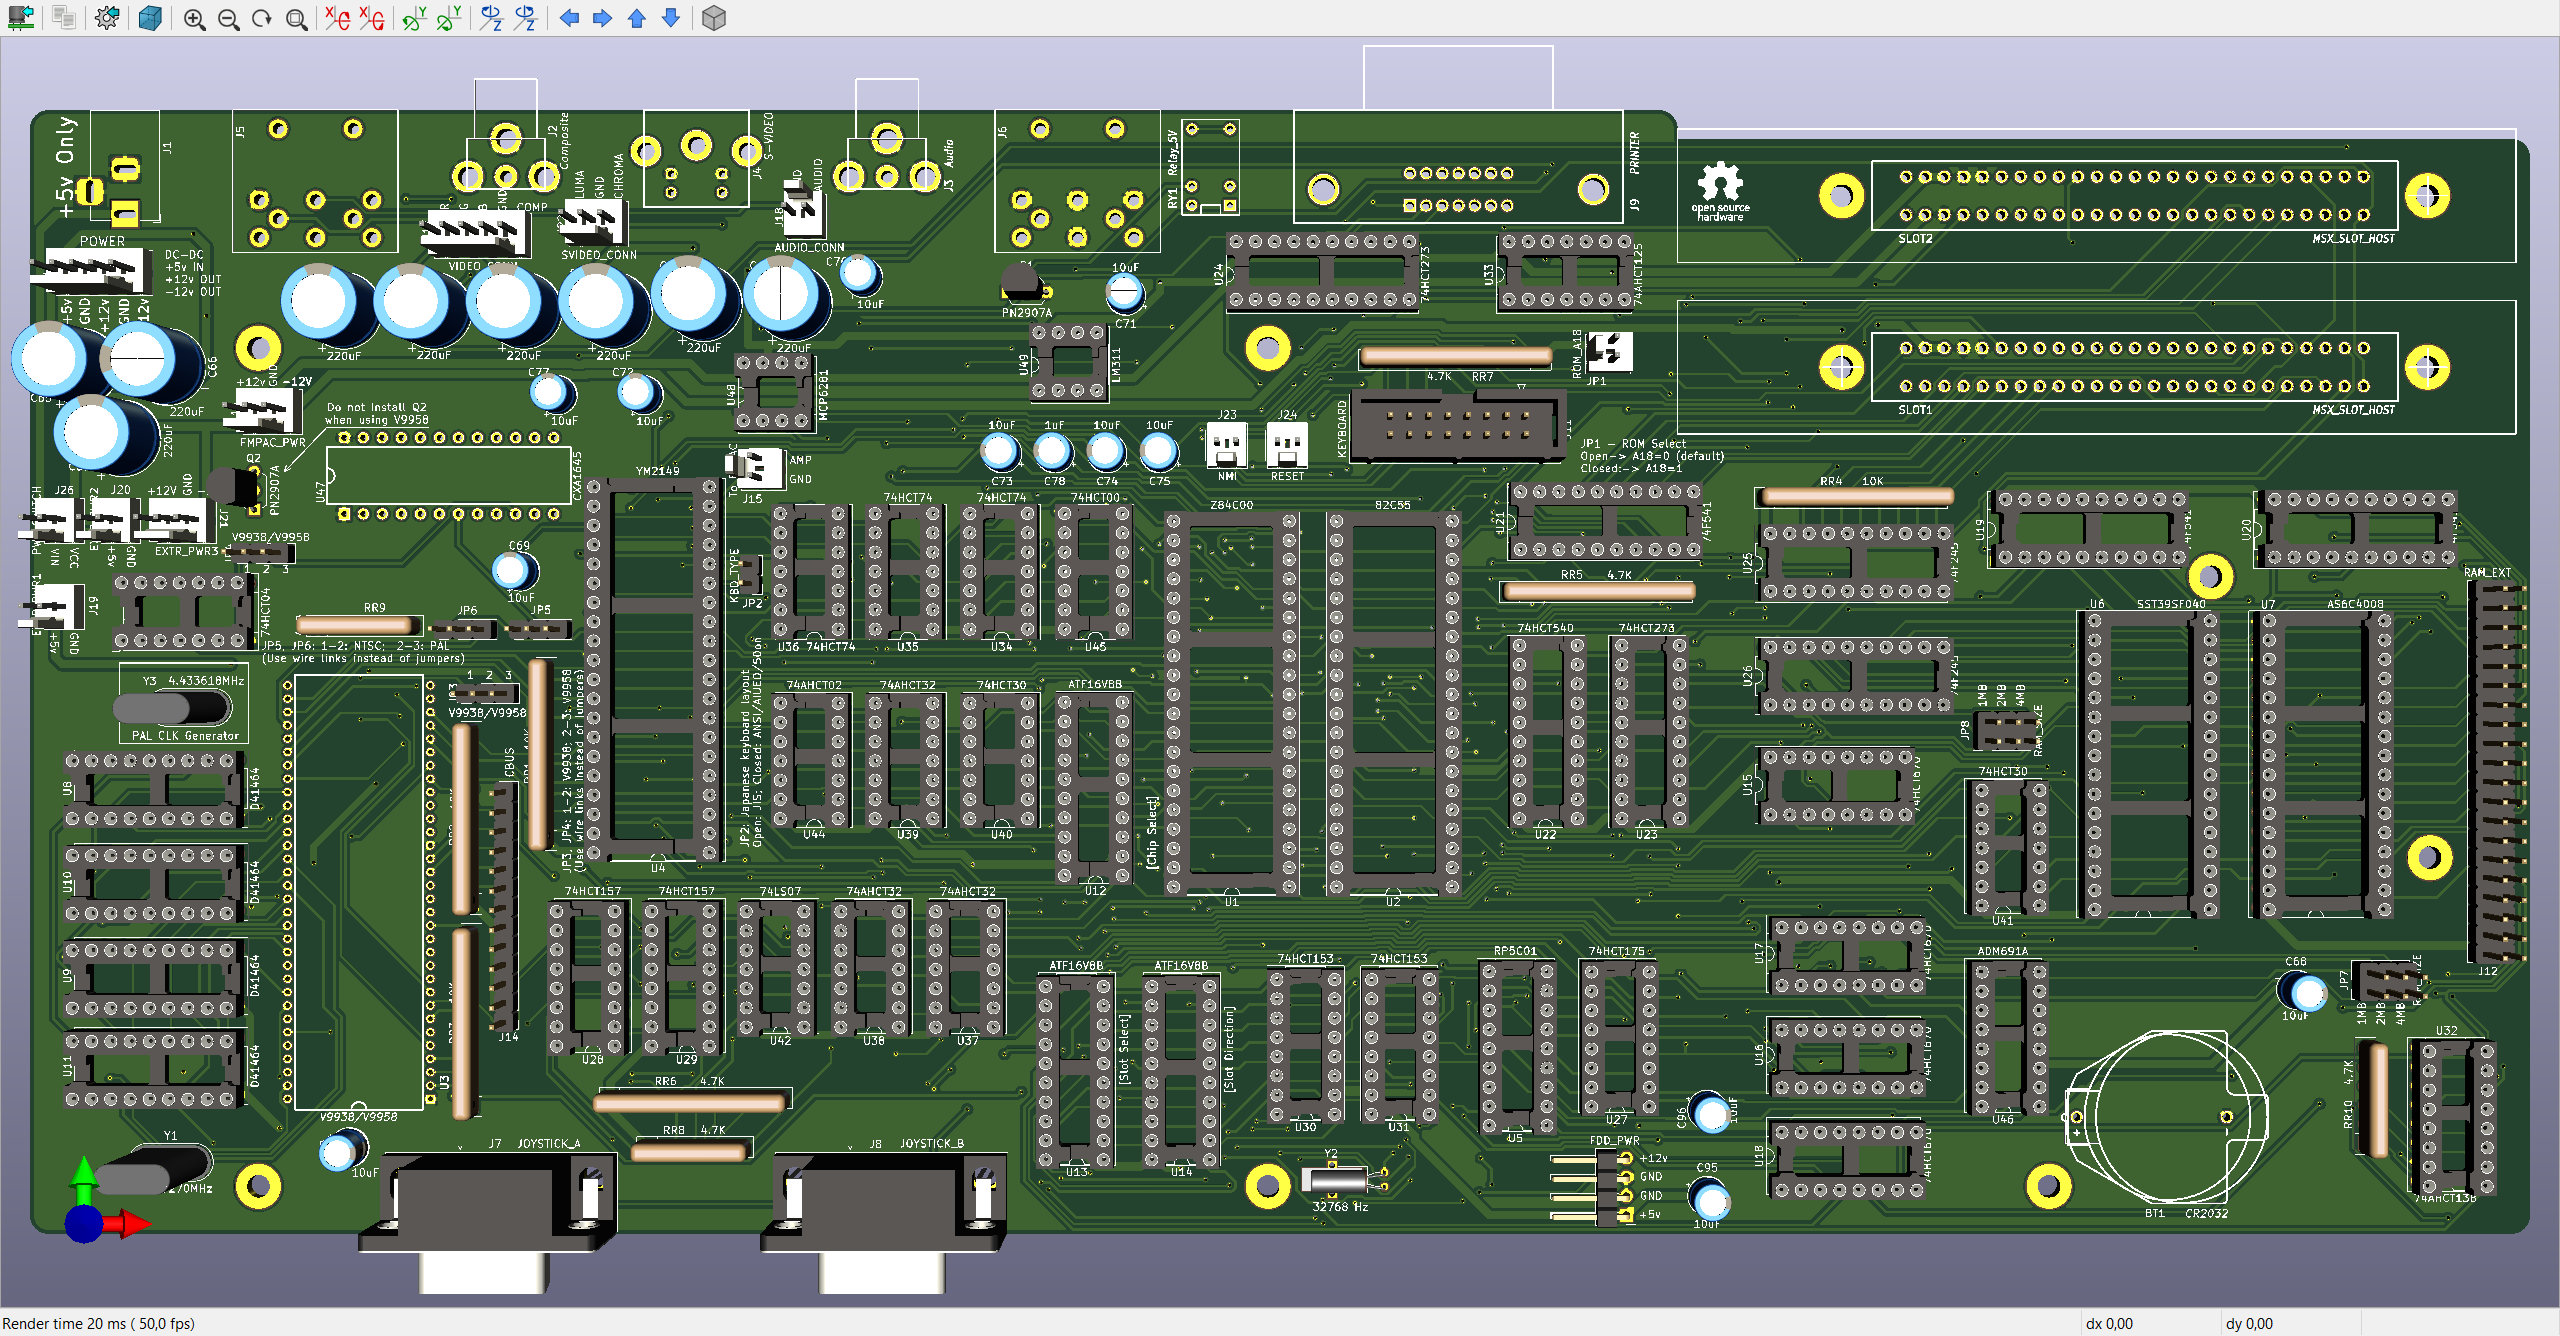
Task: Click the Z84C00 chip socket on board
Action: coord(1231,705)
